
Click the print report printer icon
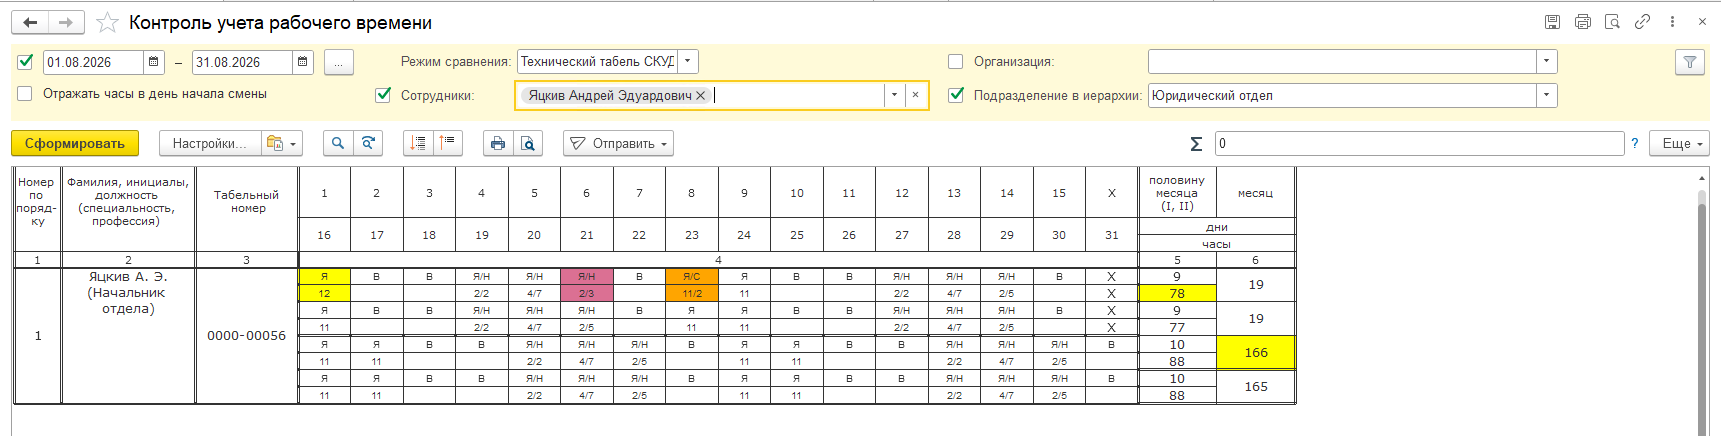[x=498, y=143]
